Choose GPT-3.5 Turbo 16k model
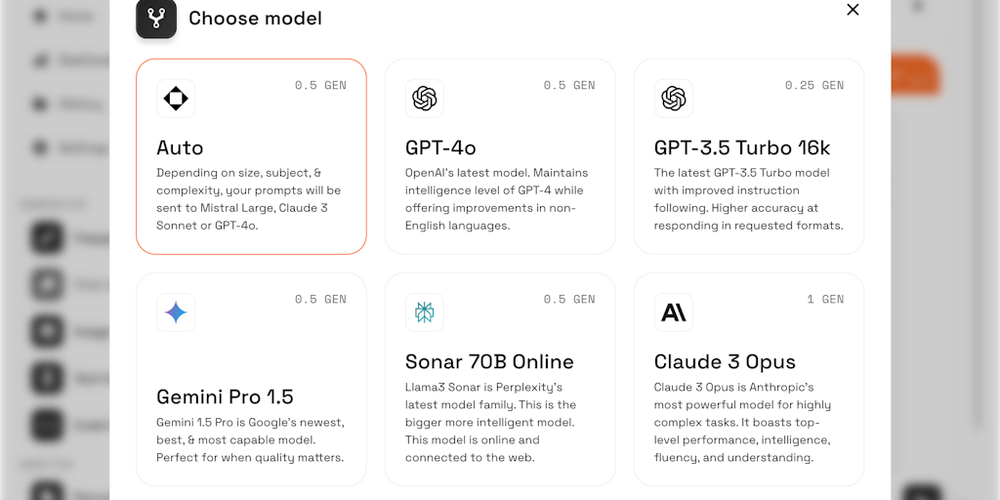The image size is (1000, 500). [x=742, y=148]
